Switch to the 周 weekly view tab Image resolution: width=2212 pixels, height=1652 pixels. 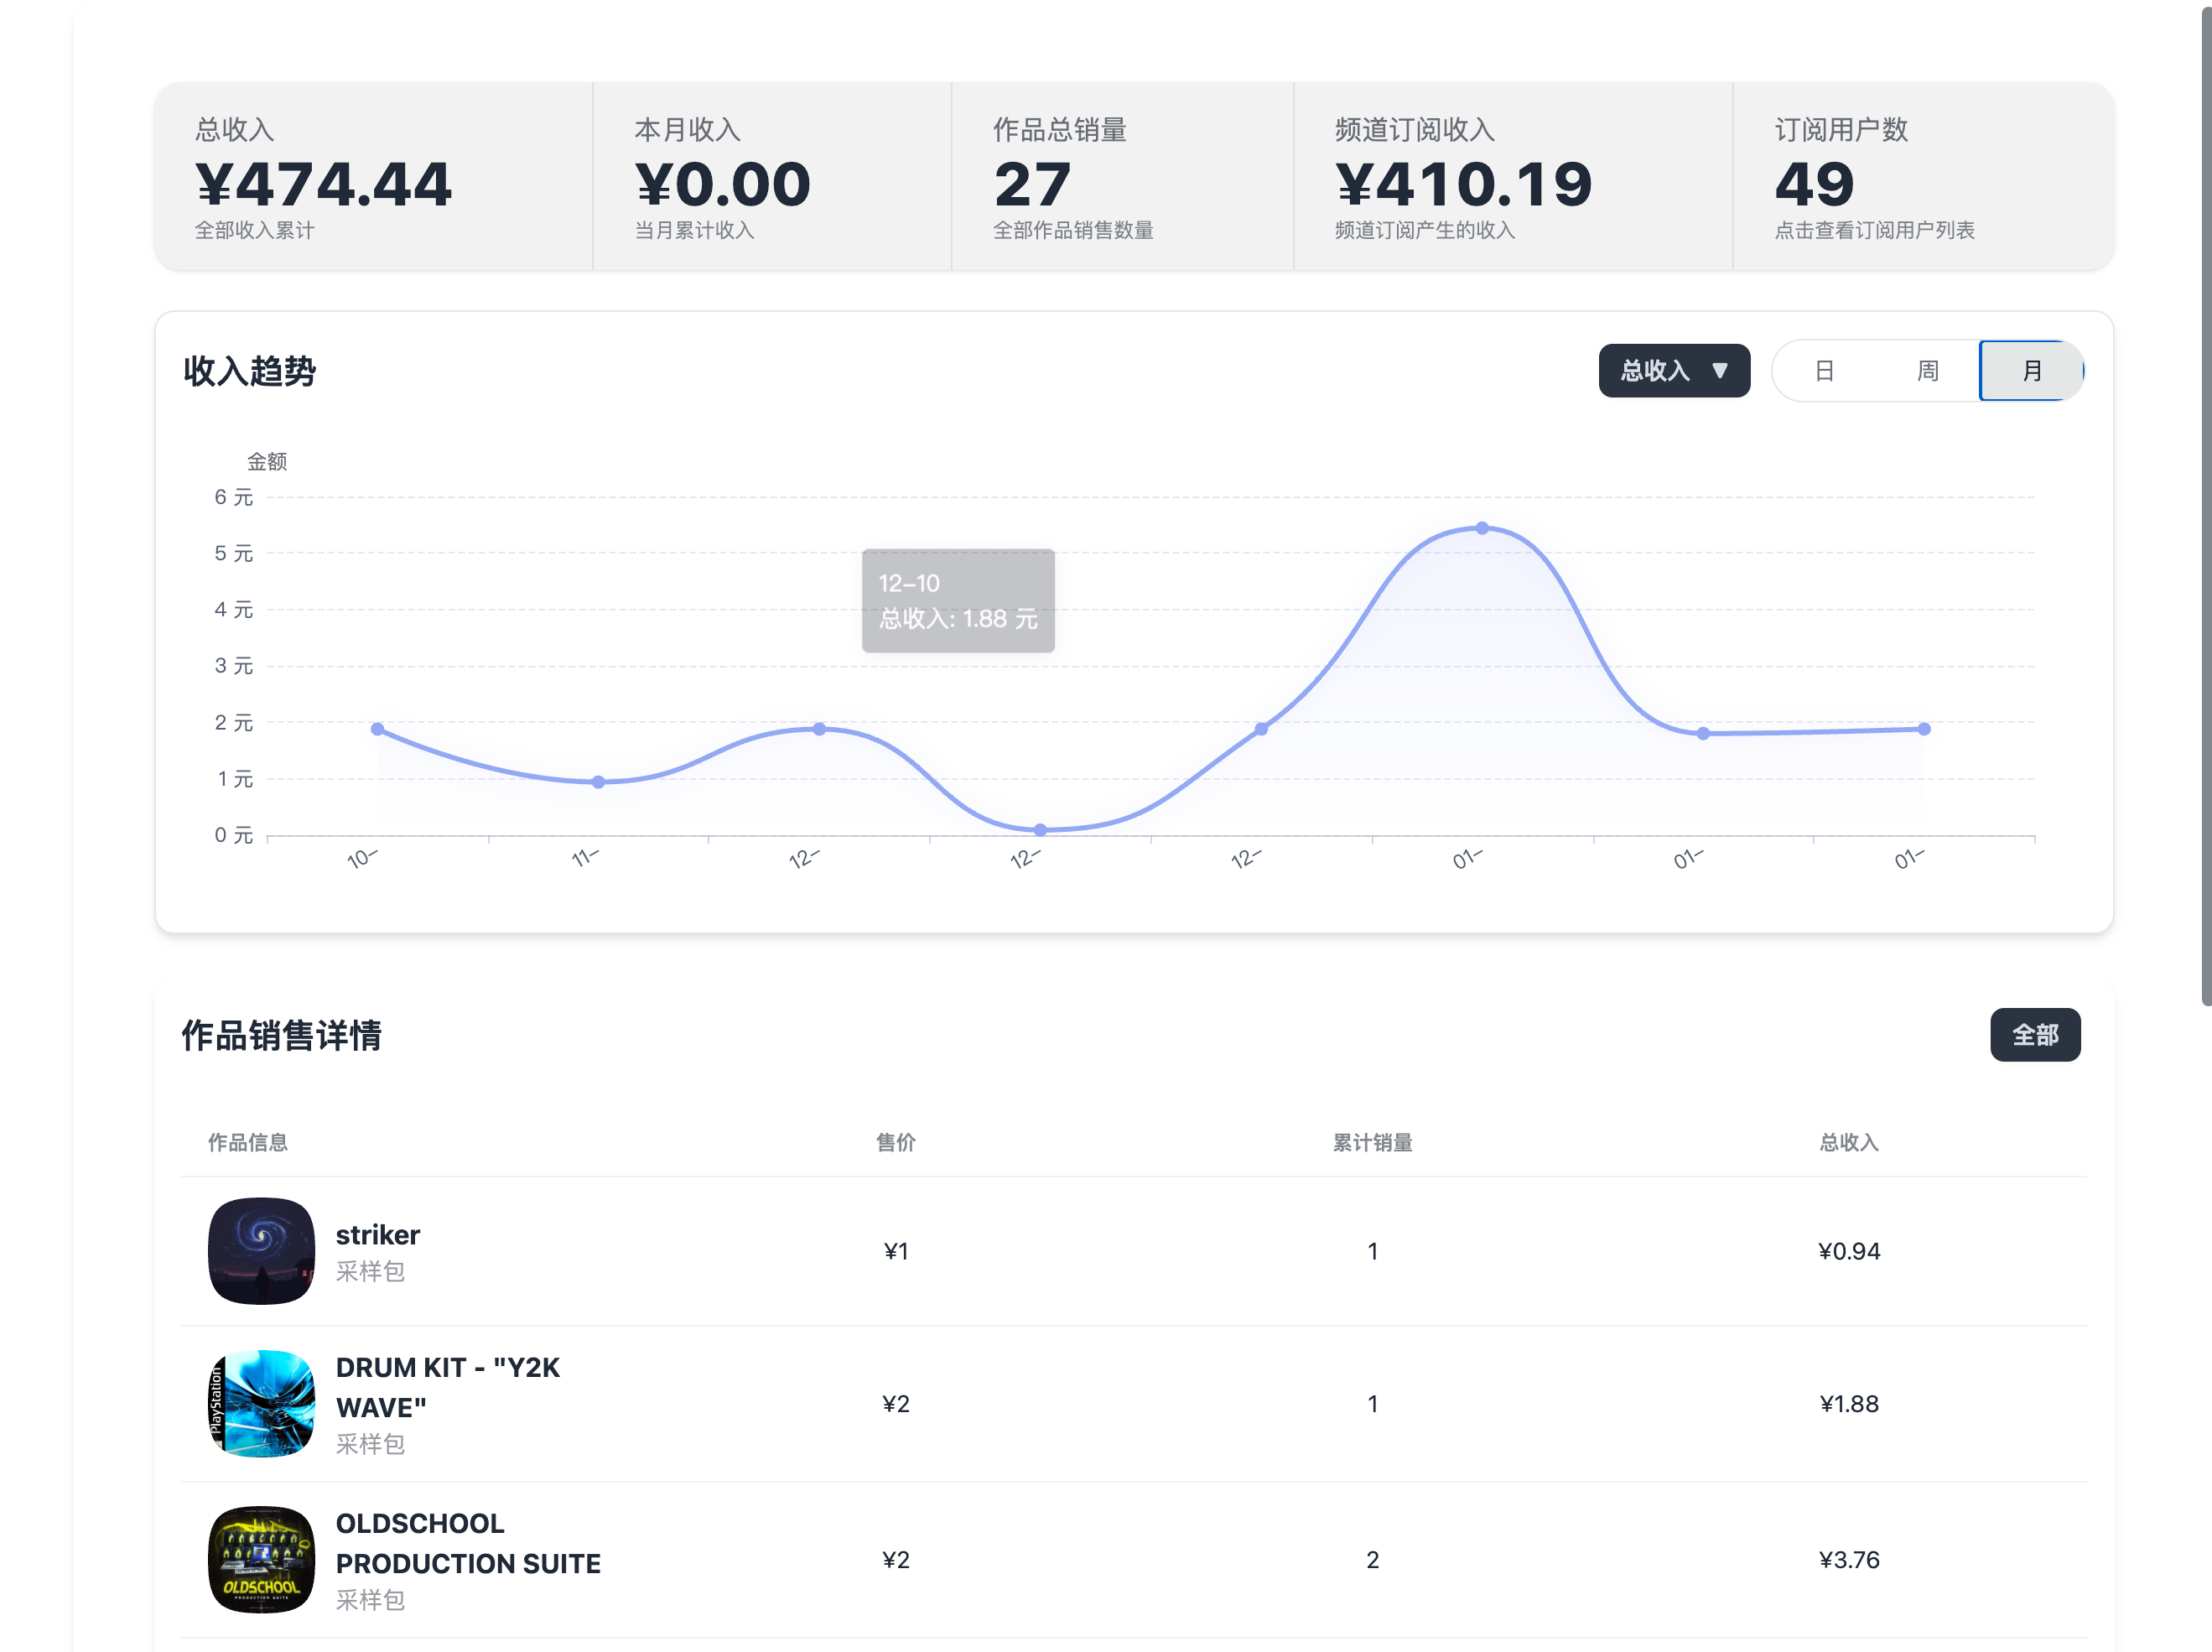1928,371
